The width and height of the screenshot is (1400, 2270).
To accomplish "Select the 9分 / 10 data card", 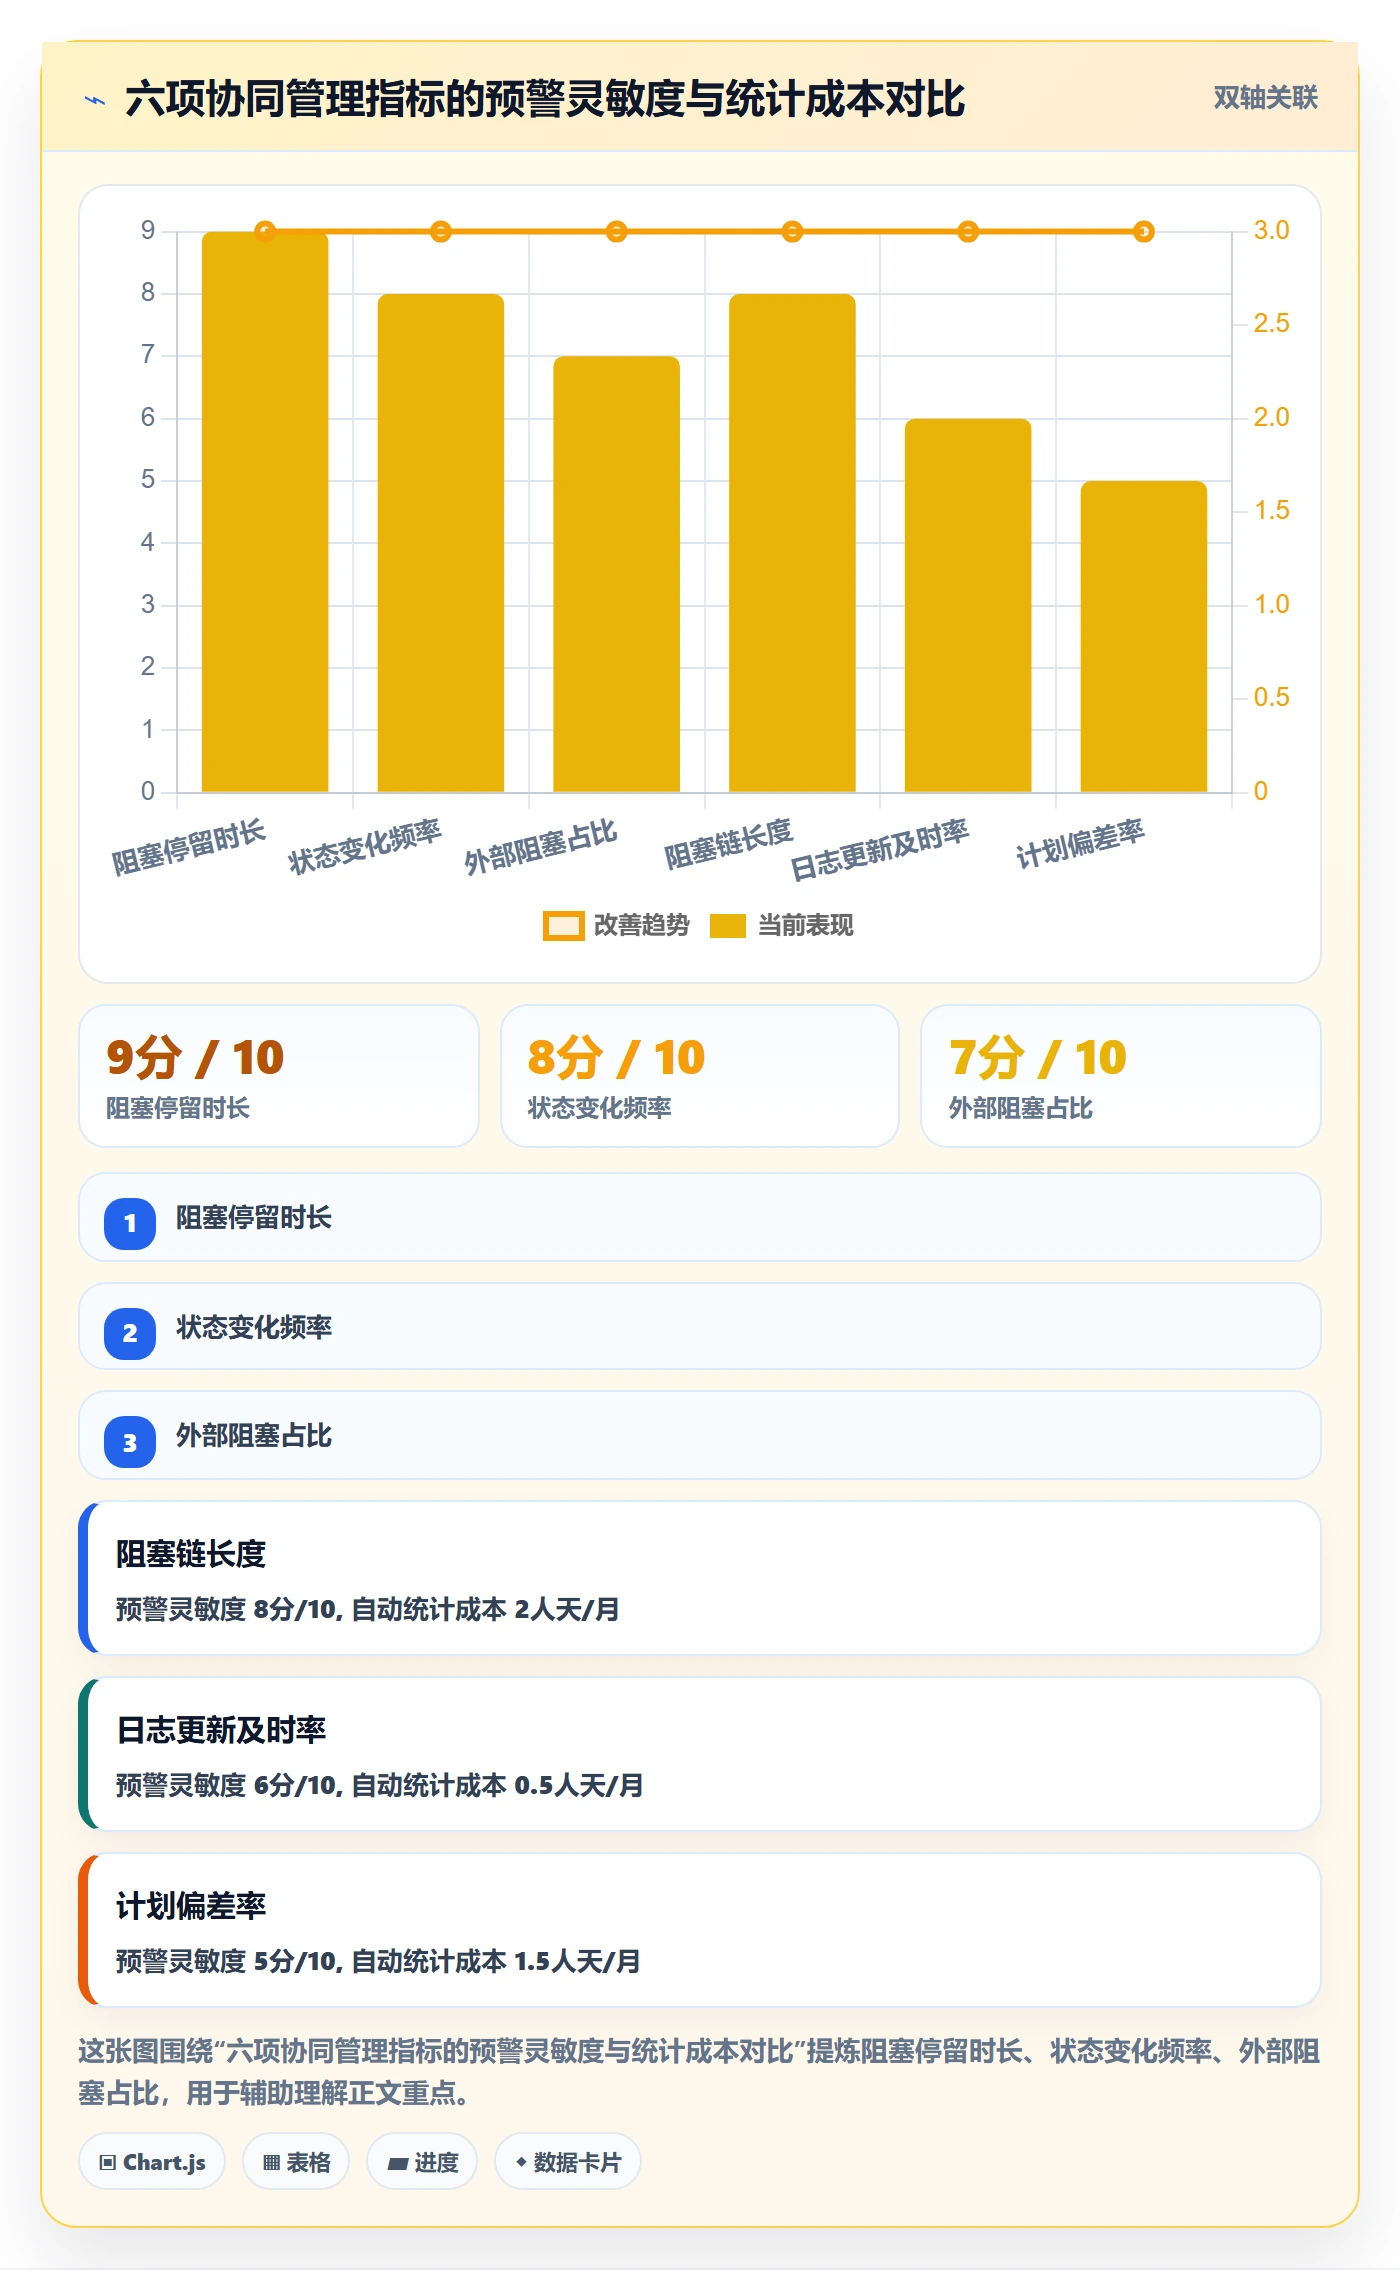I will click(279, 1076).
